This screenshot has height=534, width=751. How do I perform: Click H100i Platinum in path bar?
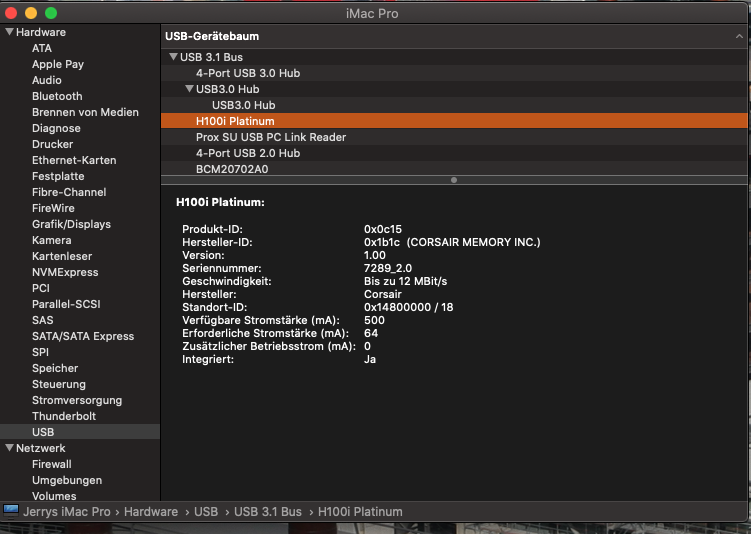click(360, 511)
